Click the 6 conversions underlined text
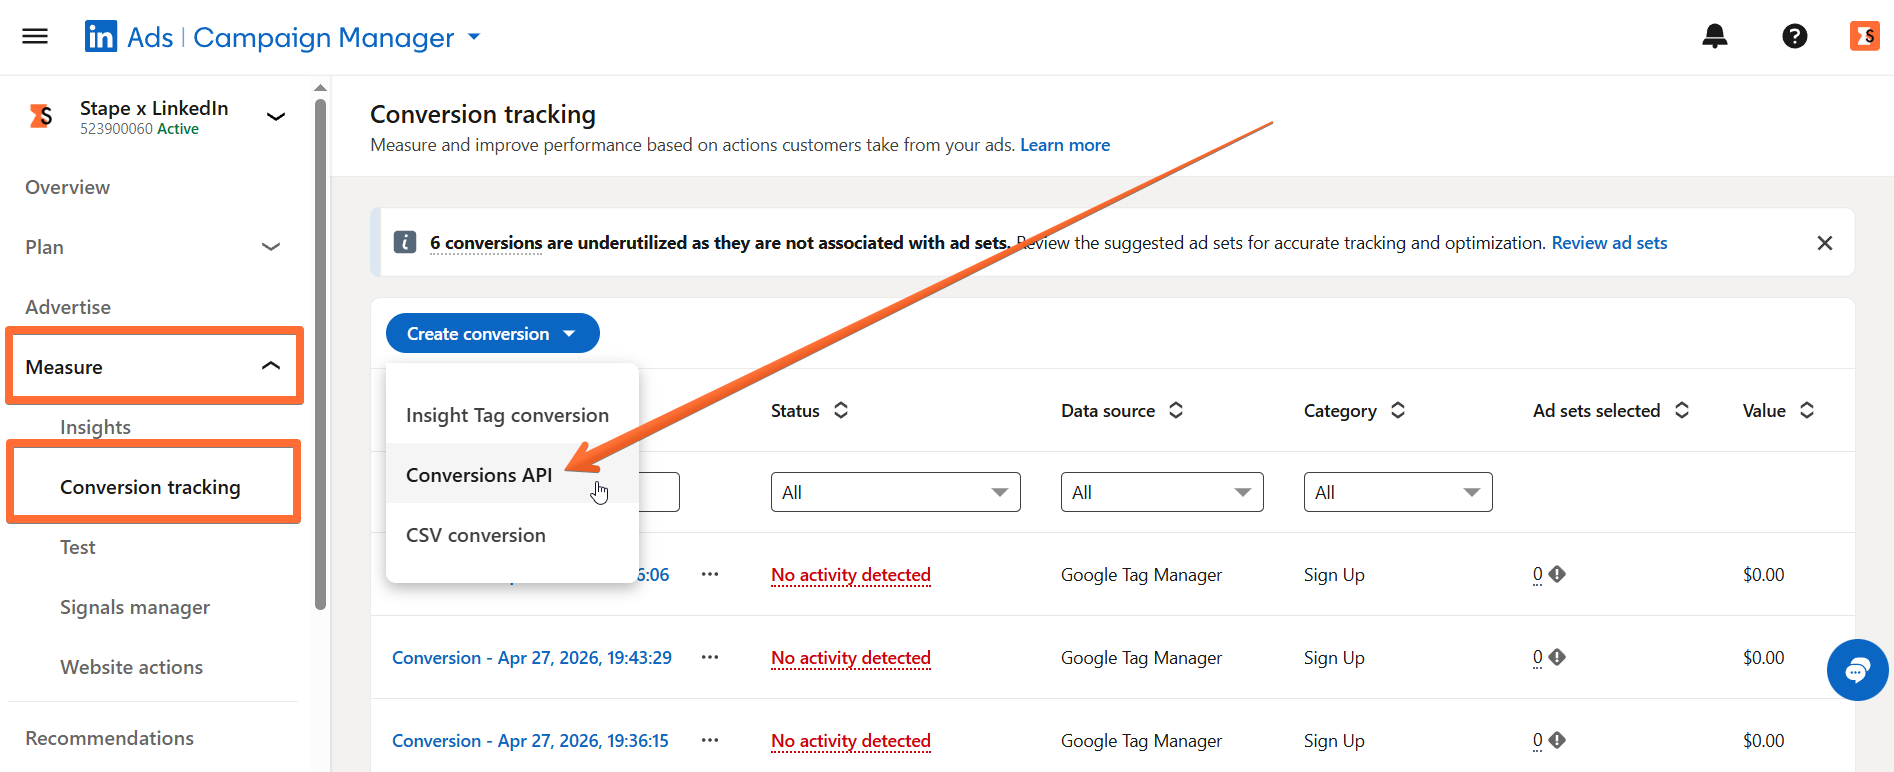The image size is (1894, 772). click(x=486, y=243)
